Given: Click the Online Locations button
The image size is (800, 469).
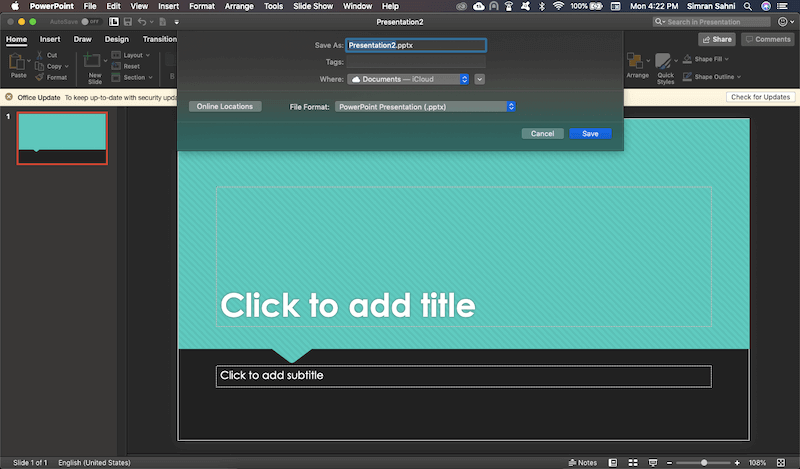Looking at the screenshot, I should click(225, 106).
